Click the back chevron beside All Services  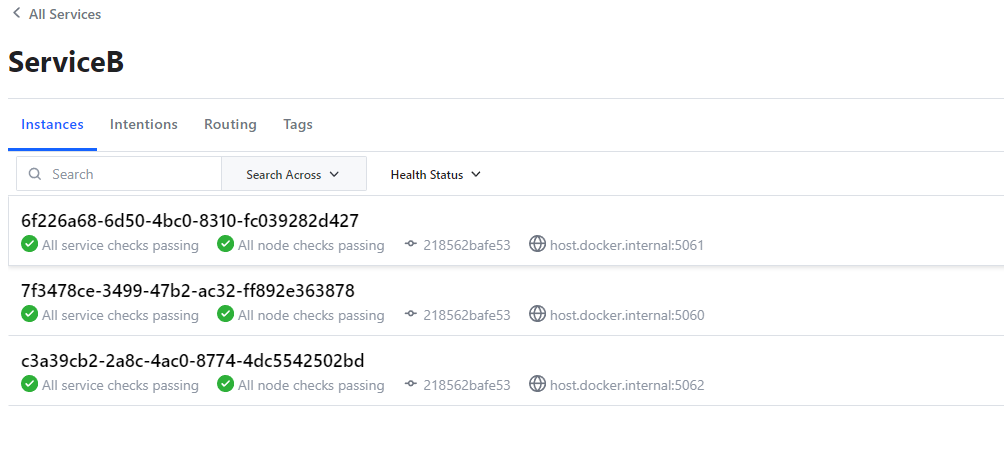(x=16, y=14)
